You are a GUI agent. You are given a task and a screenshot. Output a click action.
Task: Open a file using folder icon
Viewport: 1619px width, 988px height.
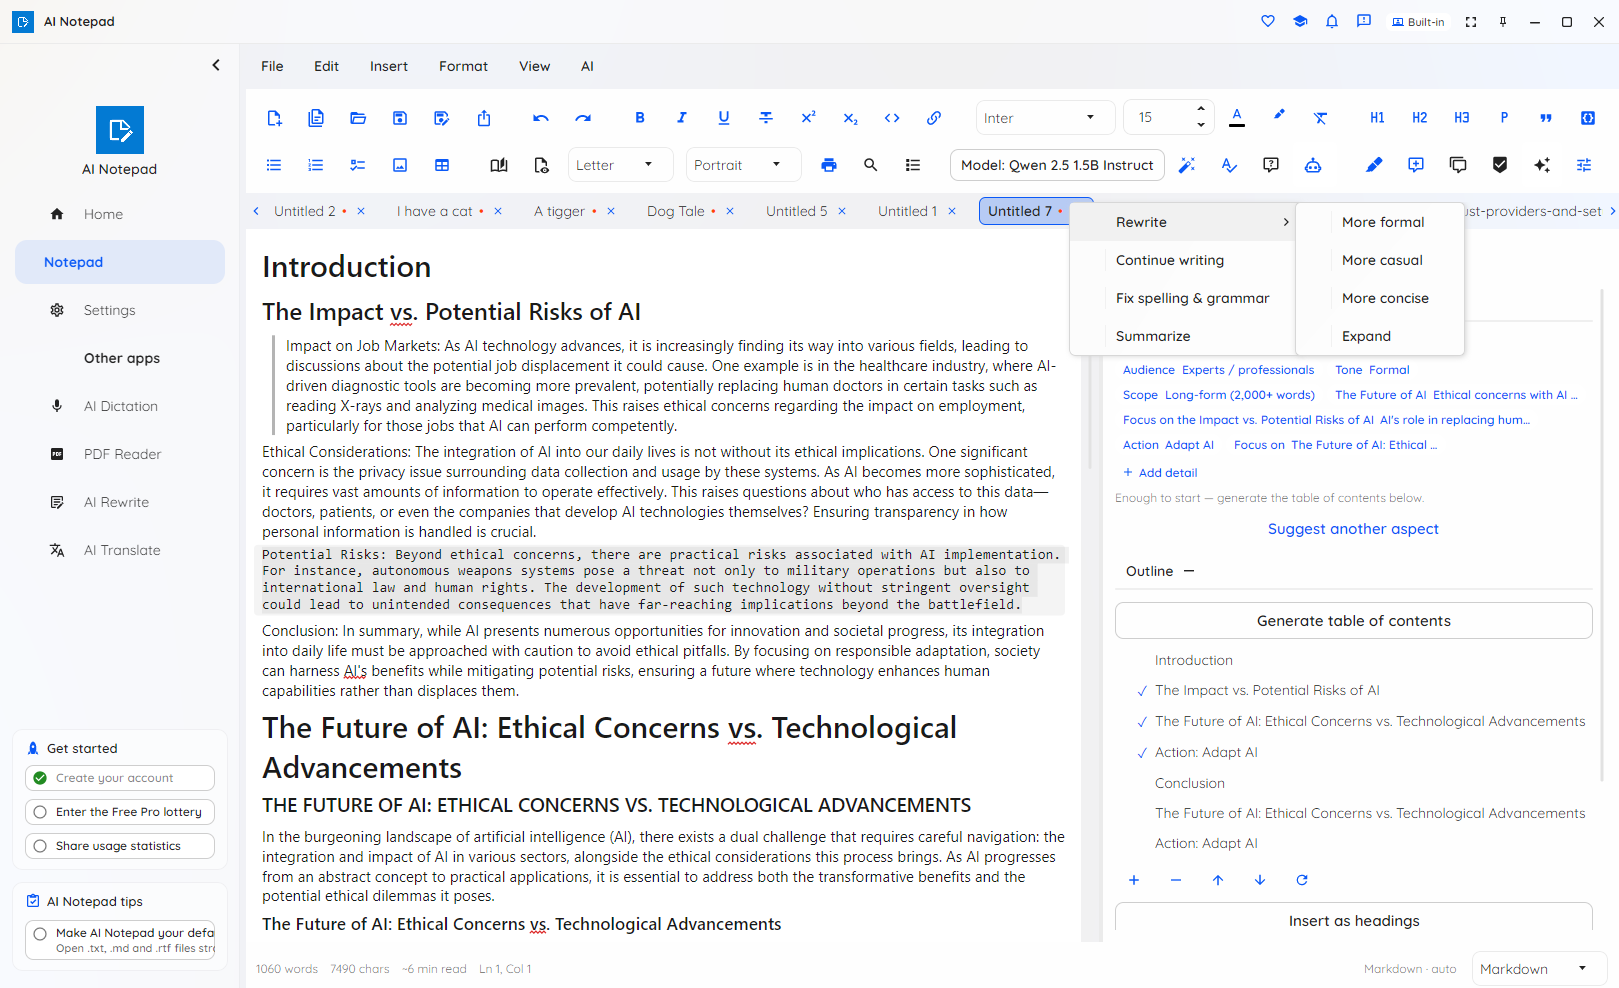[x=358, y=118]
